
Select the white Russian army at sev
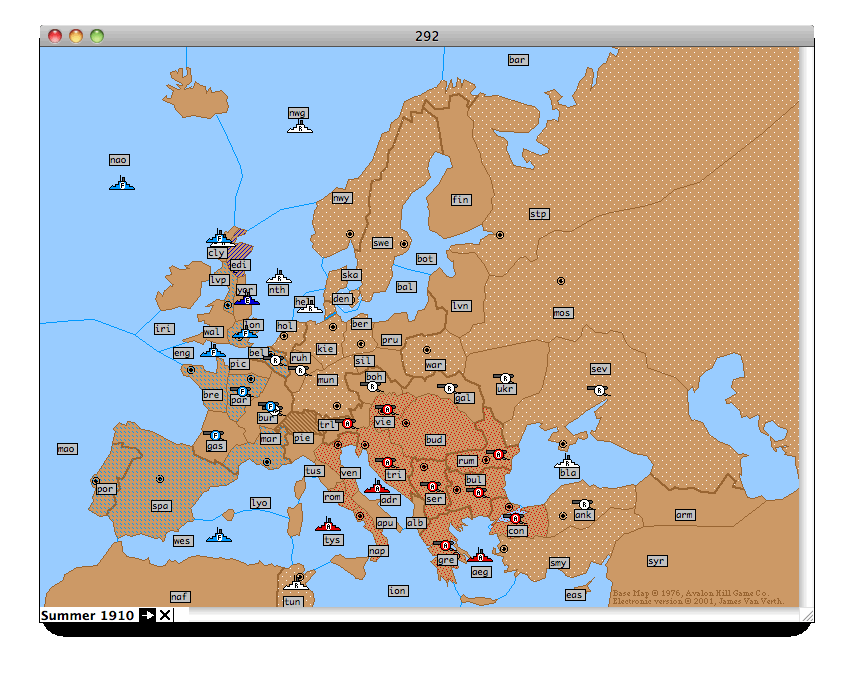click(x=598, y=390)
